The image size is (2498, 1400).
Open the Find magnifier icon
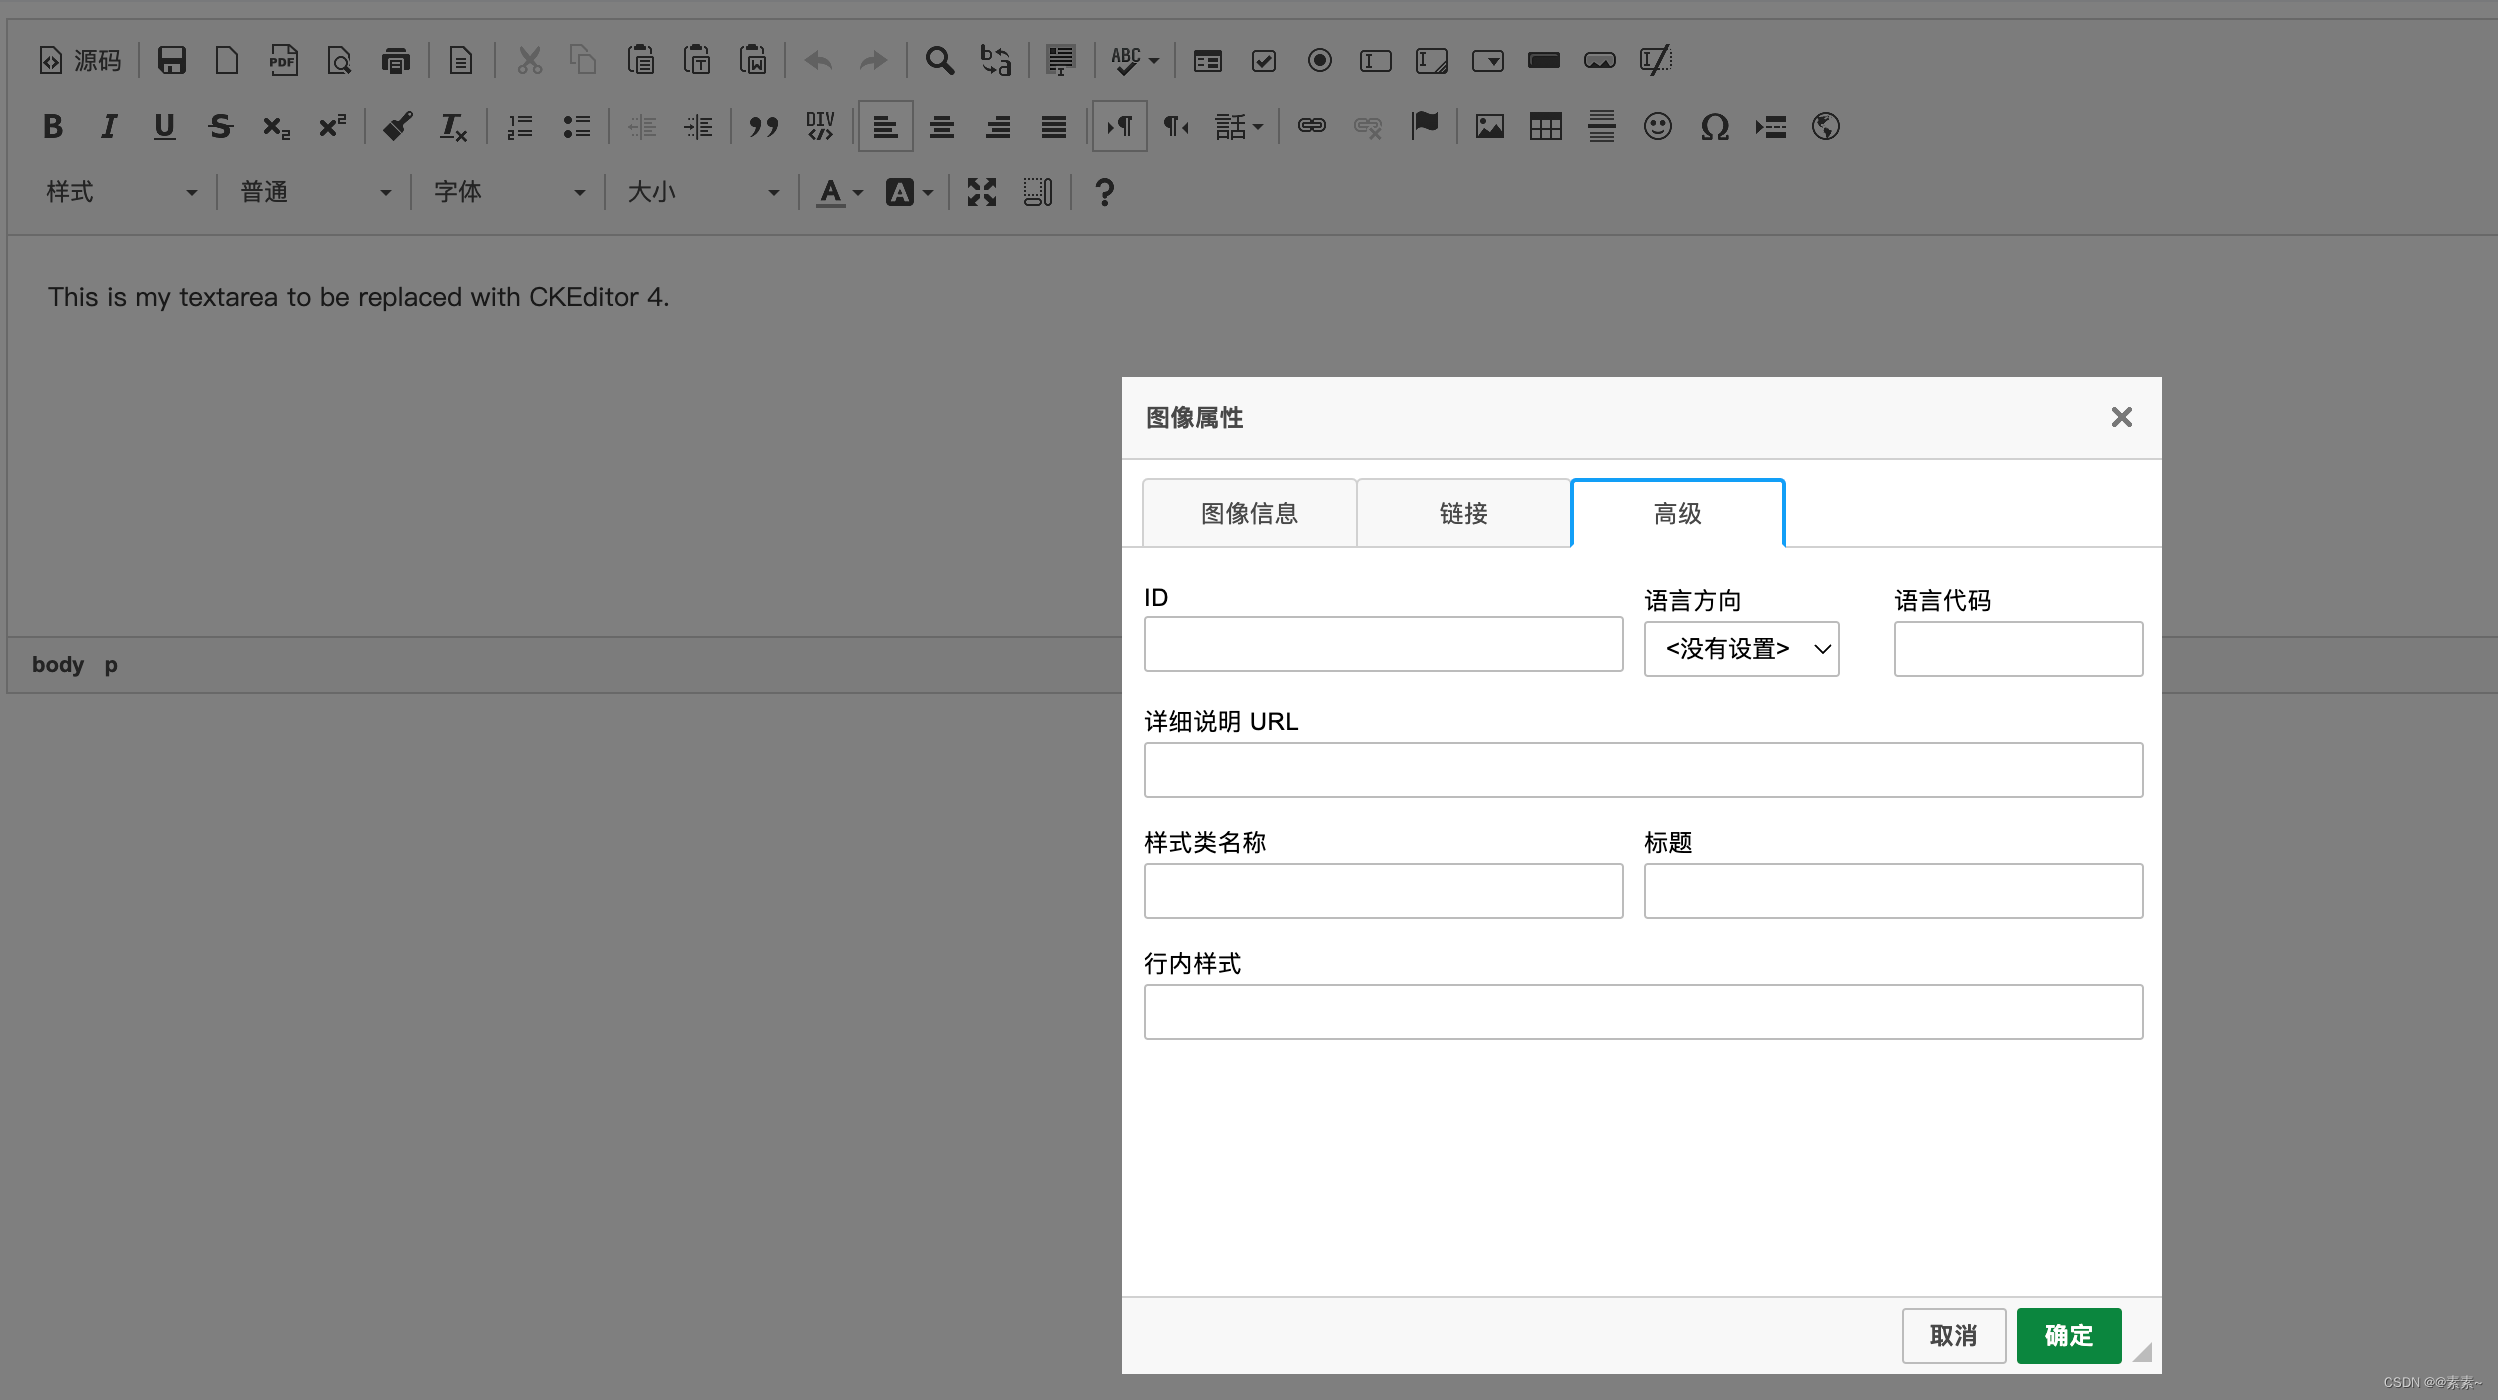pos(939,61)
